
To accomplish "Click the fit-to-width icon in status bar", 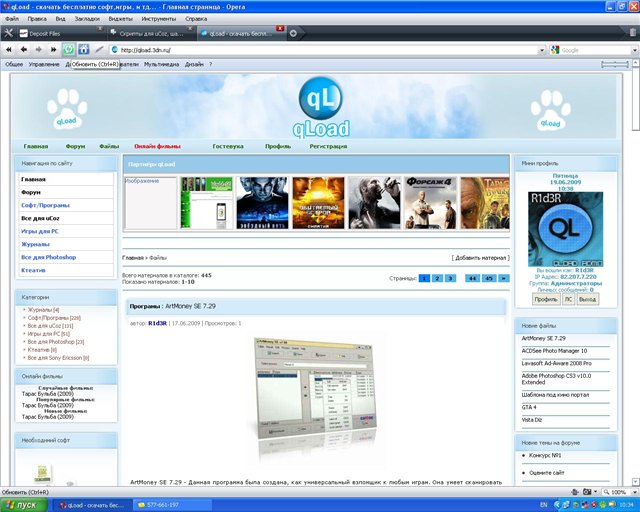I will click(x=575, y=492).
